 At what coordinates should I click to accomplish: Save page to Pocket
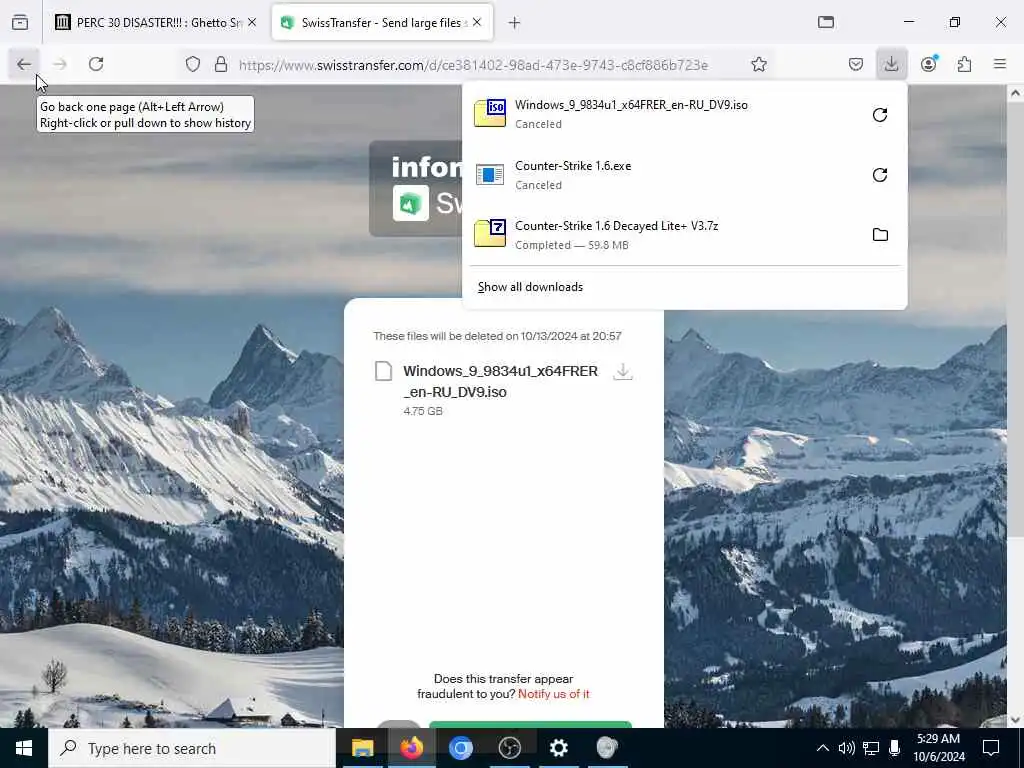856,64
